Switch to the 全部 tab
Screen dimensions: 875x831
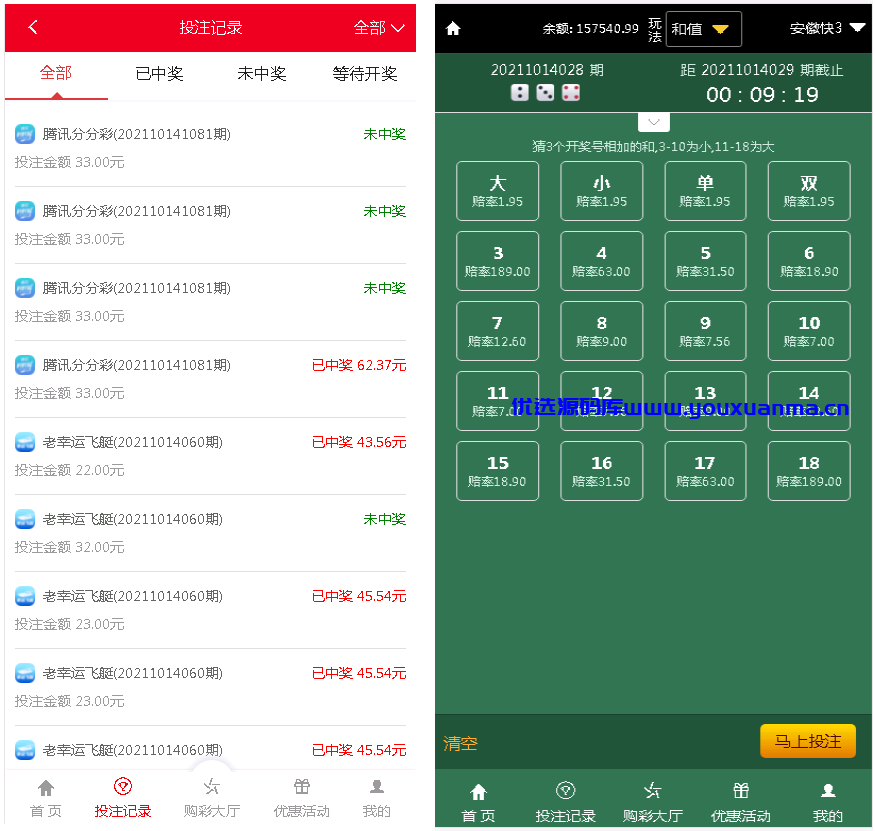tap(56, 73)
